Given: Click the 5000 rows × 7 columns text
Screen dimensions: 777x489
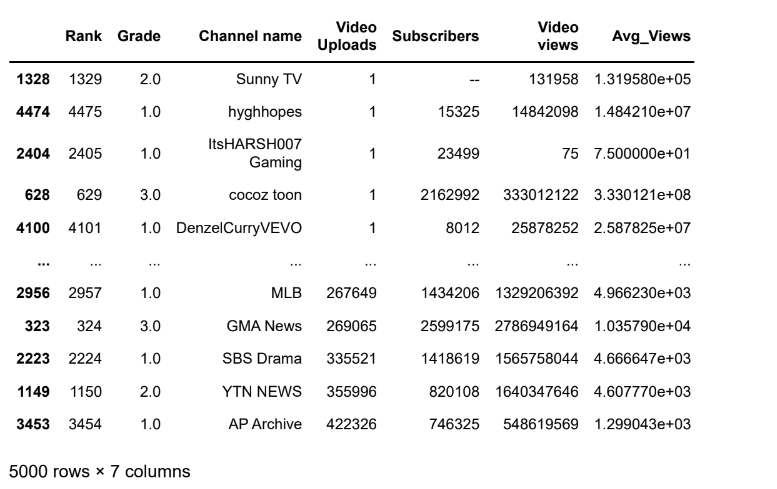Looking at the screenshot, I should [100, 472].
